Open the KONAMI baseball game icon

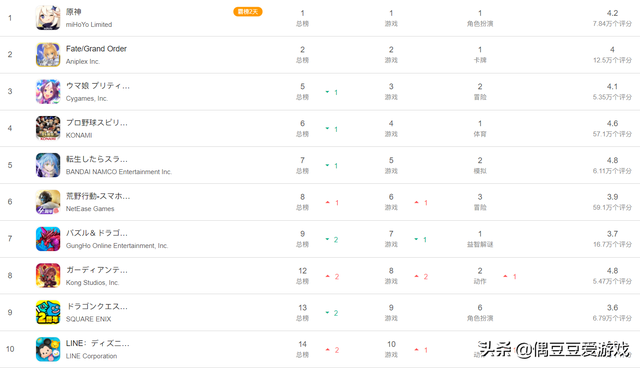(x=48, y=128)
